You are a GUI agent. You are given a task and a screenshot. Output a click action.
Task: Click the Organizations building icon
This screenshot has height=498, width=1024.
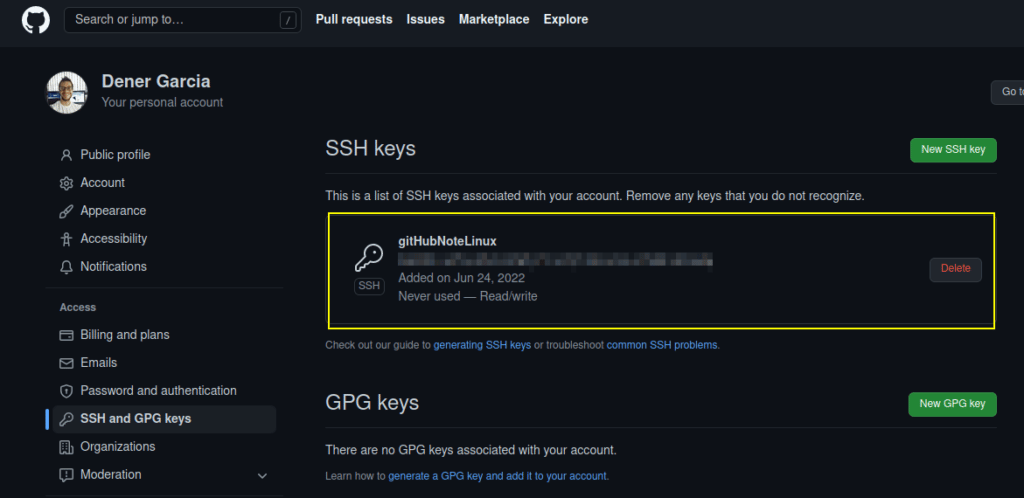pyautogui.click(x=66, y=447)
